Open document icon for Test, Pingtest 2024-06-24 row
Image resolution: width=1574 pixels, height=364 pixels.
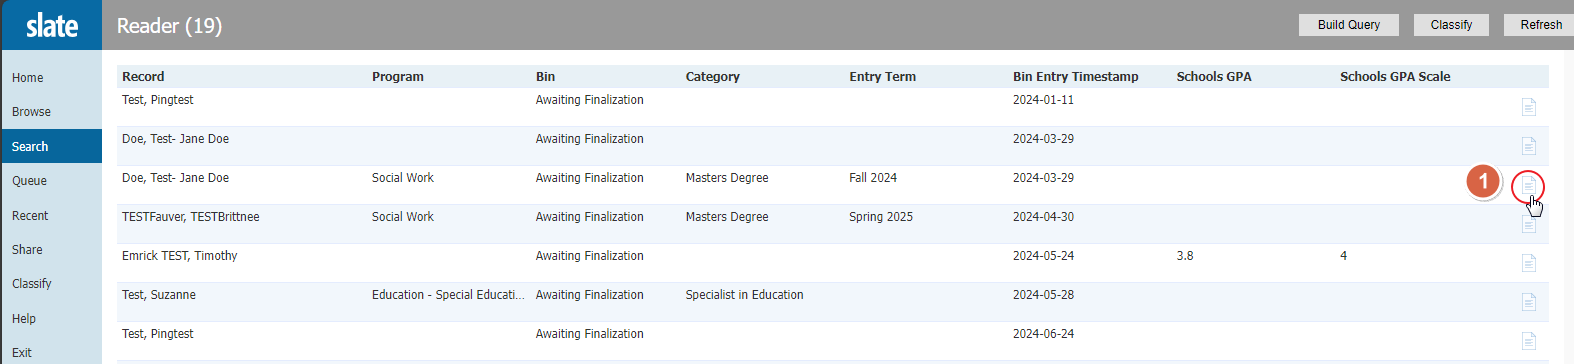click(1528, 341)
